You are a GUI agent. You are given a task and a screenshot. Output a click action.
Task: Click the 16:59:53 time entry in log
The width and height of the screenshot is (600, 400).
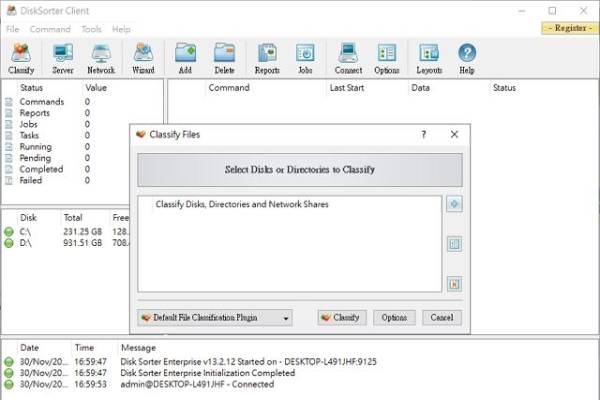[x=90, y=384]
